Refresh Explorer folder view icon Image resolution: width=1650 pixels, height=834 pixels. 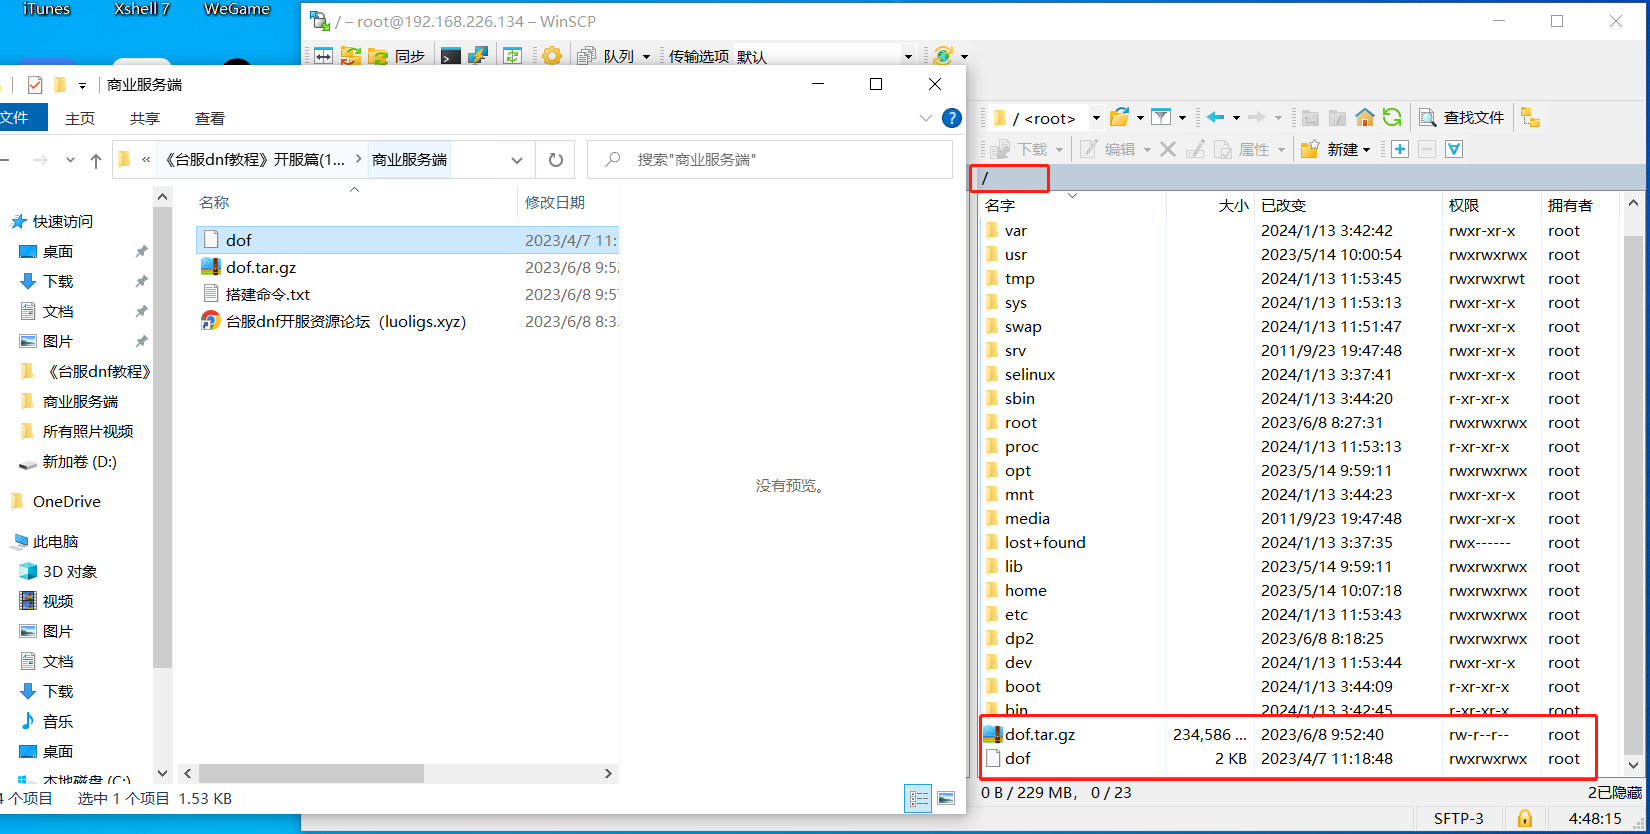pos(556,160)
